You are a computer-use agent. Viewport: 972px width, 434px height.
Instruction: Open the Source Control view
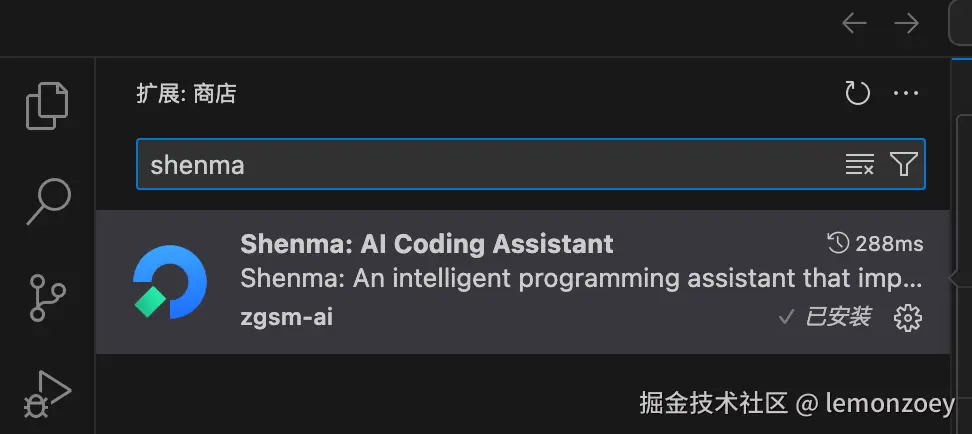pyautogui.click(x=47, y=298)
